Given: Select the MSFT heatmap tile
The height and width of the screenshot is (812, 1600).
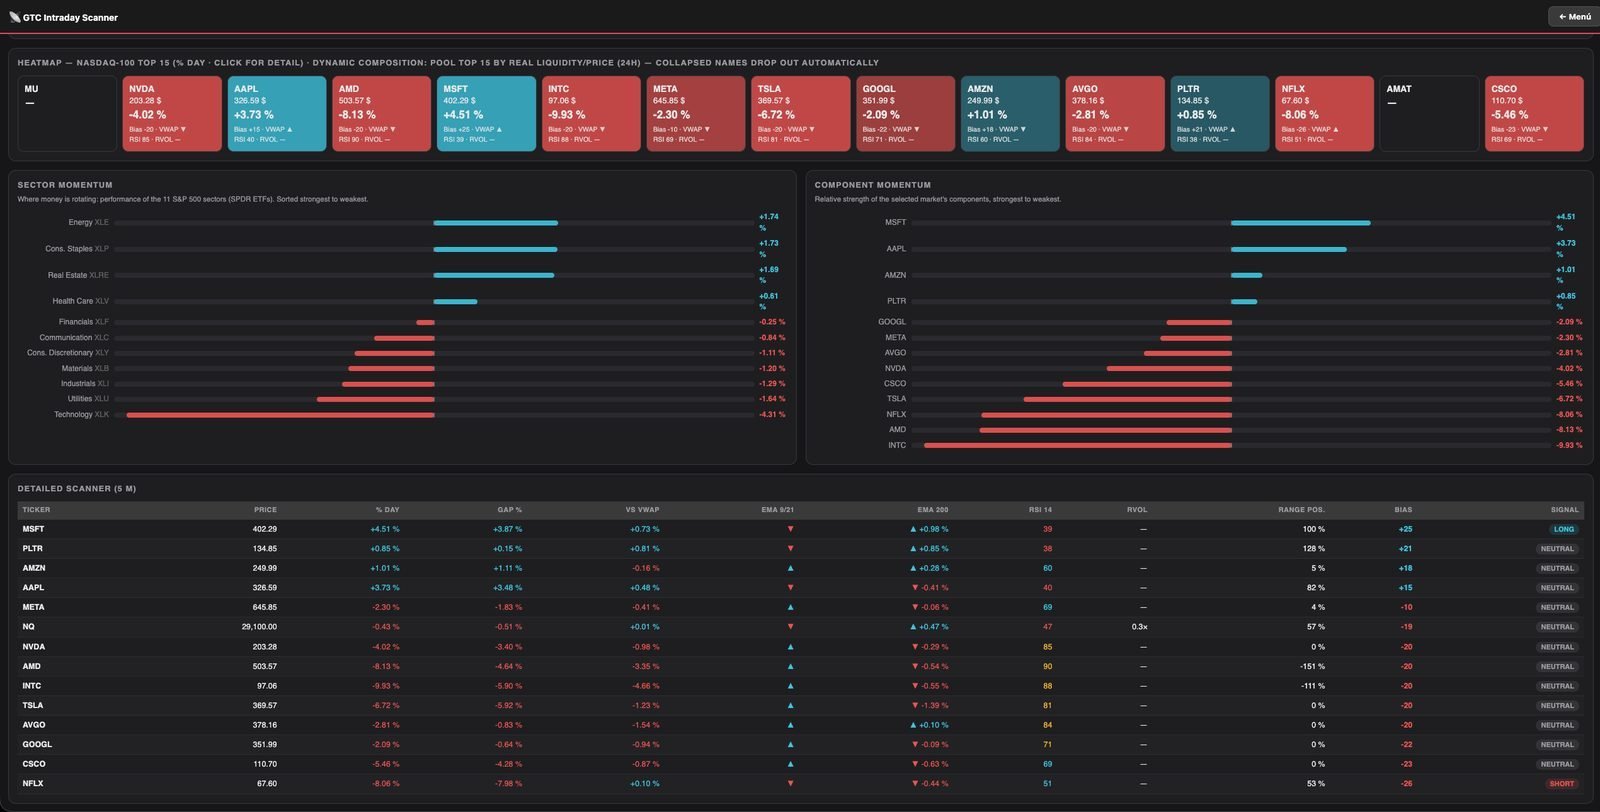Looking at the screenshot, I should click(486, 114).
